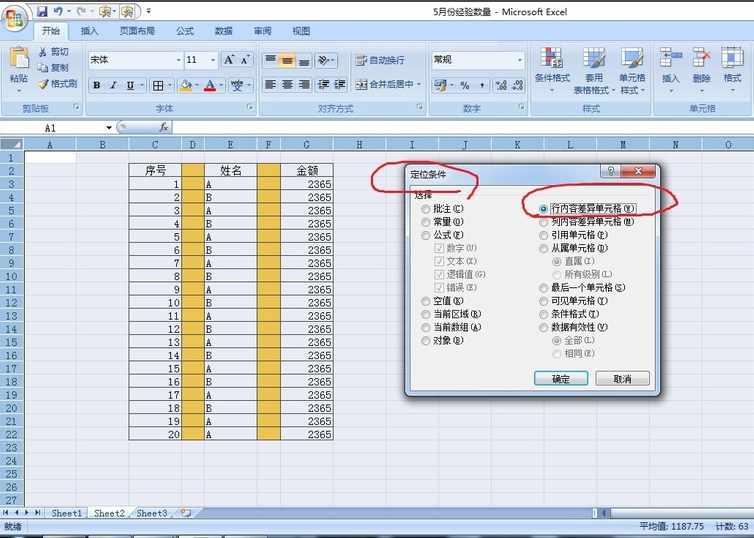The height and width of the screenshot is (538, 754).
Task: Open the fill color dropdown arrow
Action: click(197, 86)
